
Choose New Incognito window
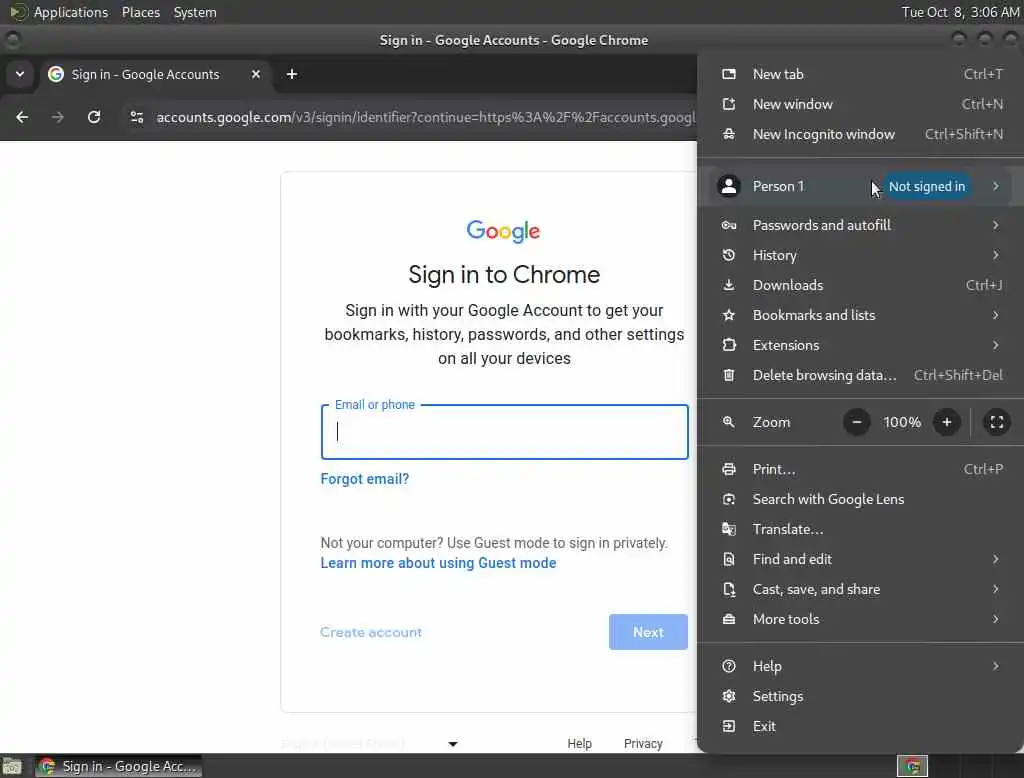click(861, 134)
